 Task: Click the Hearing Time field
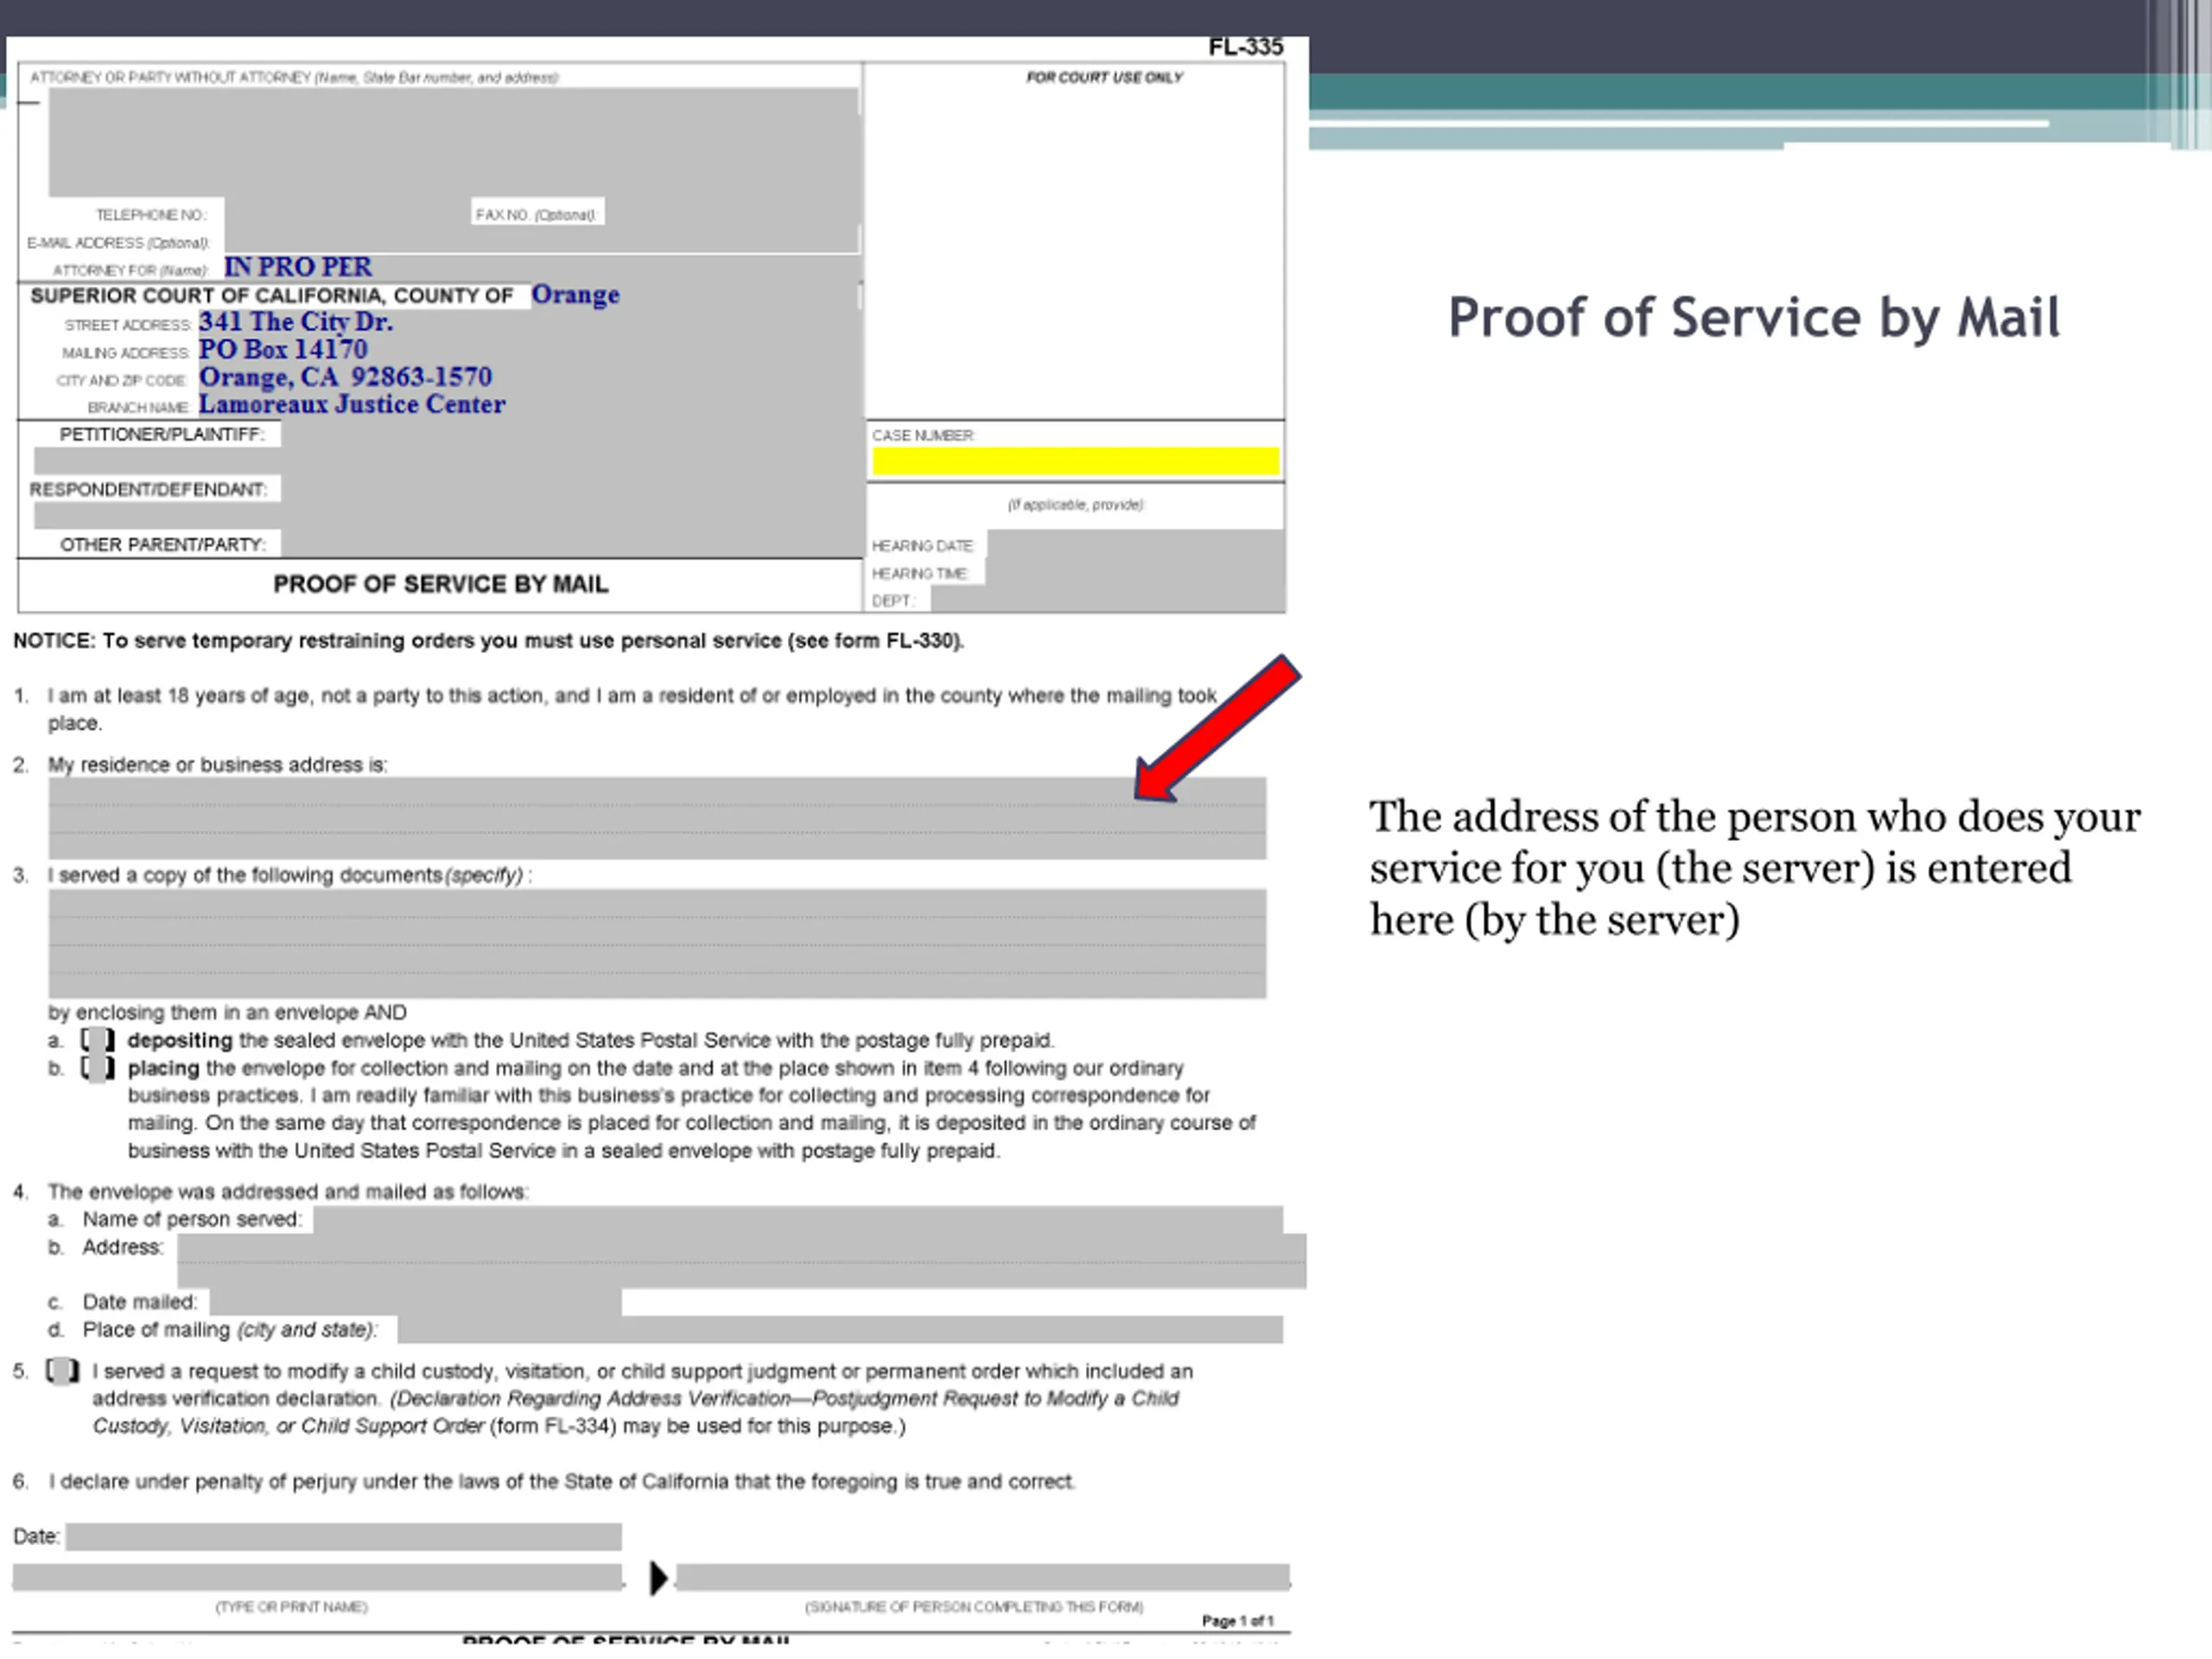point(1135,573)
